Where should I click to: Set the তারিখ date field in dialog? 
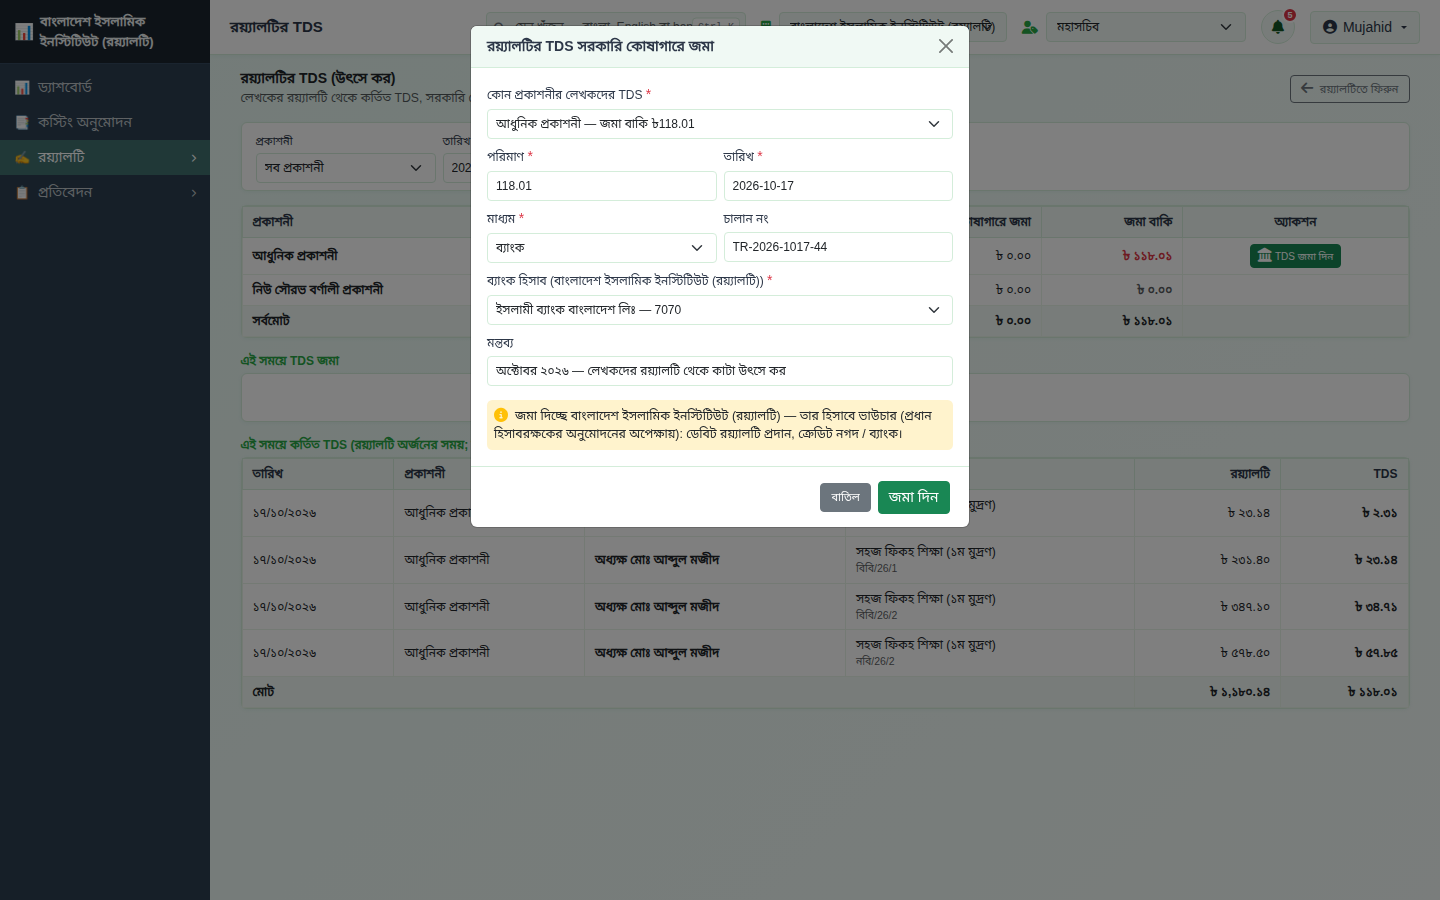click(x=838, y=186)
